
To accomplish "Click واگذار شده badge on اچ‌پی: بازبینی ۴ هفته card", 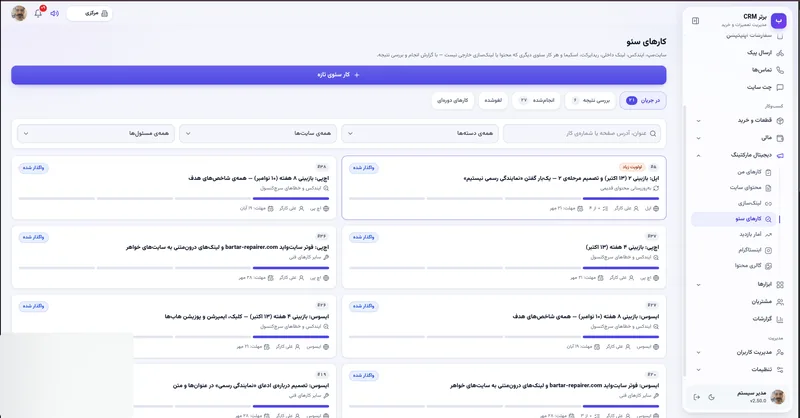I will pyautogui.click(x=364, y=237).
